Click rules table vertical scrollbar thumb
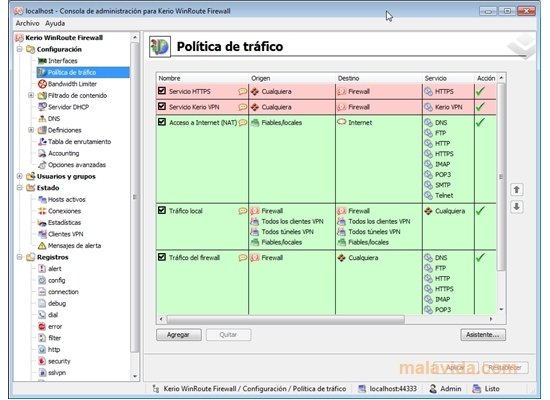Image resolution: width=550 pixels, height=400 pixels. coord(501,176)
